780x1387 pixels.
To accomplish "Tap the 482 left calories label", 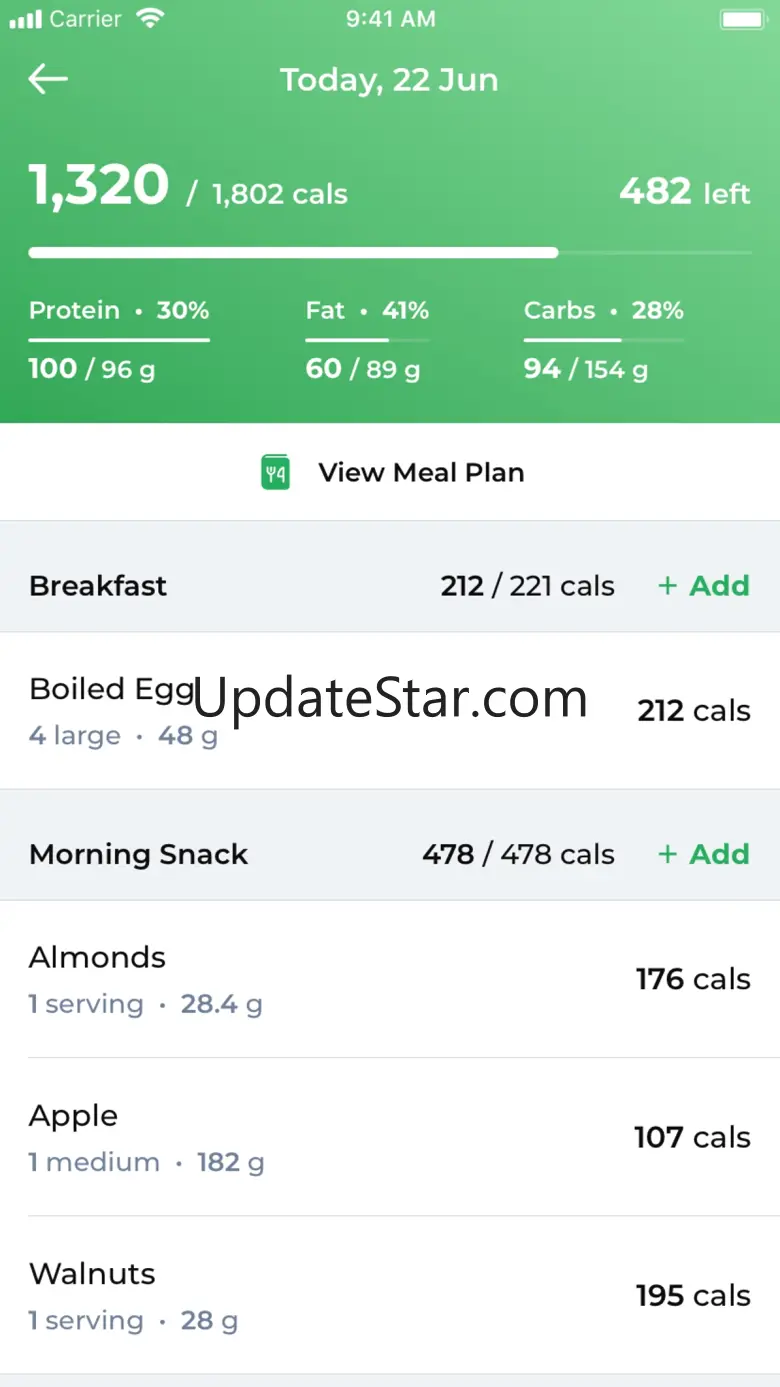I will pyautogui.click(x=684, y=191).
